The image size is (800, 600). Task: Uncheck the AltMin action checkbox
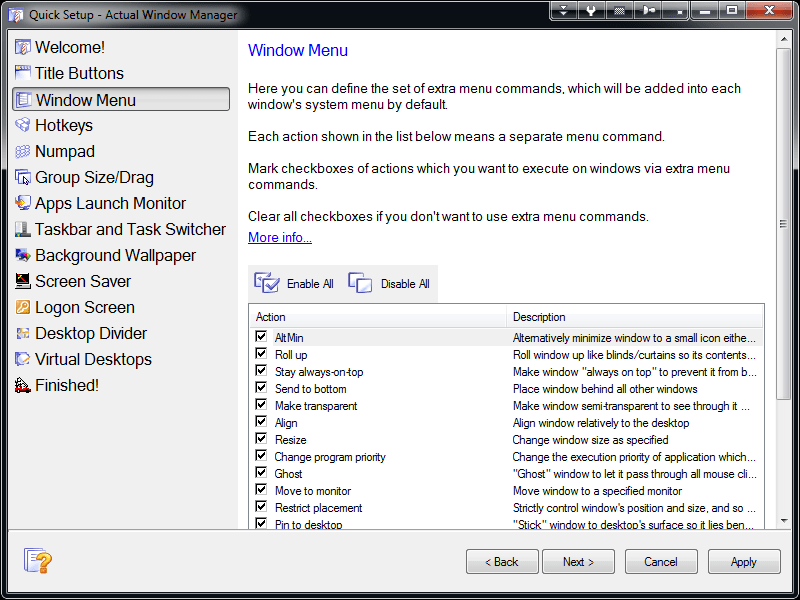[261, 337]
